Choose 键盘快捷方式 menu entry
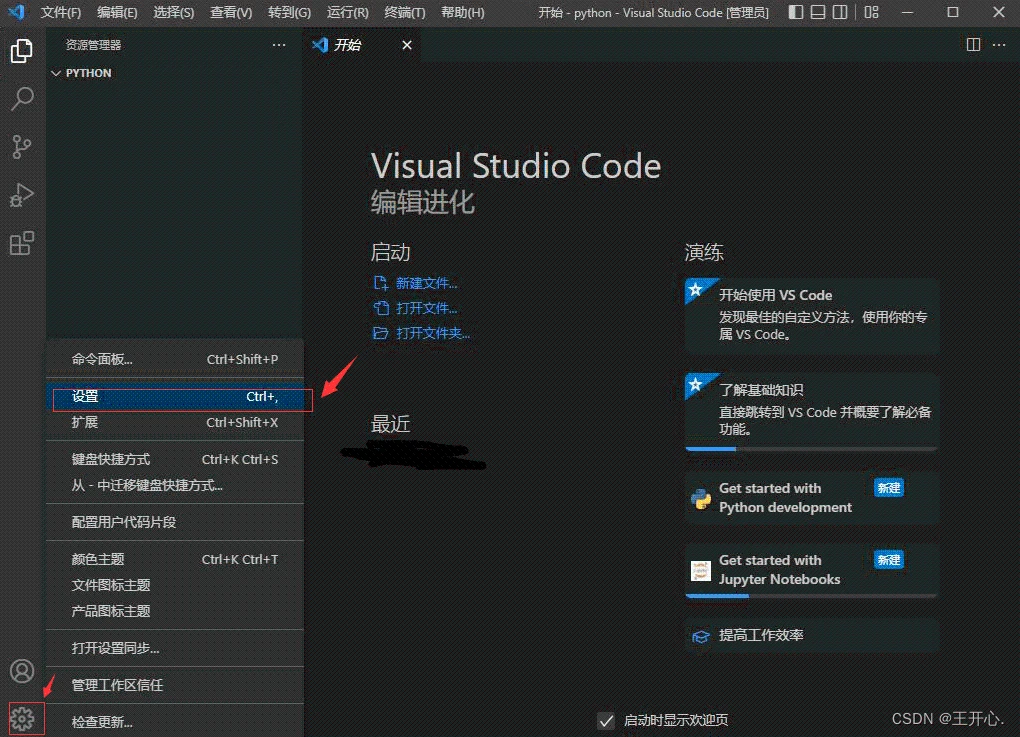 coord(174,459)
